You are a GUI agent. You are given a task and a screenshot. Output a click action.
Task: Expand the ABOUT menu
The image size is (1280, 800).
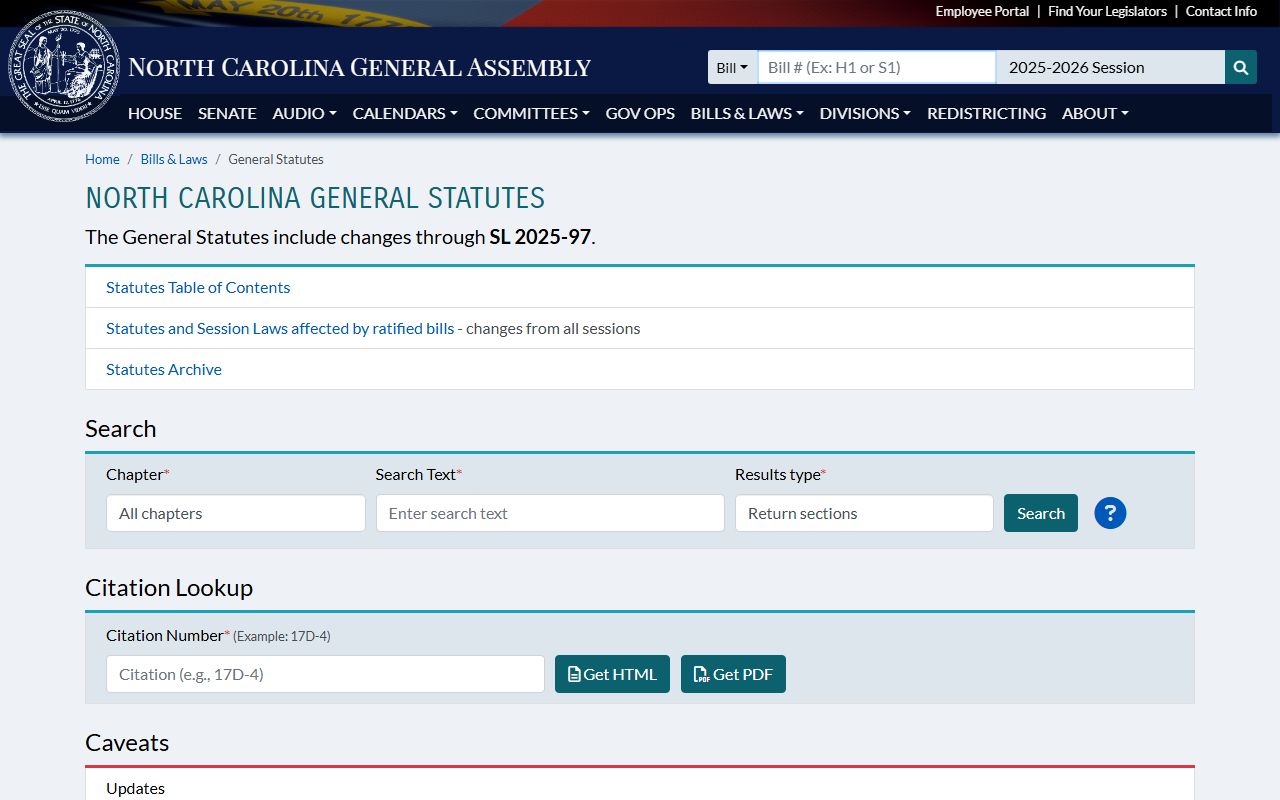1095,113
